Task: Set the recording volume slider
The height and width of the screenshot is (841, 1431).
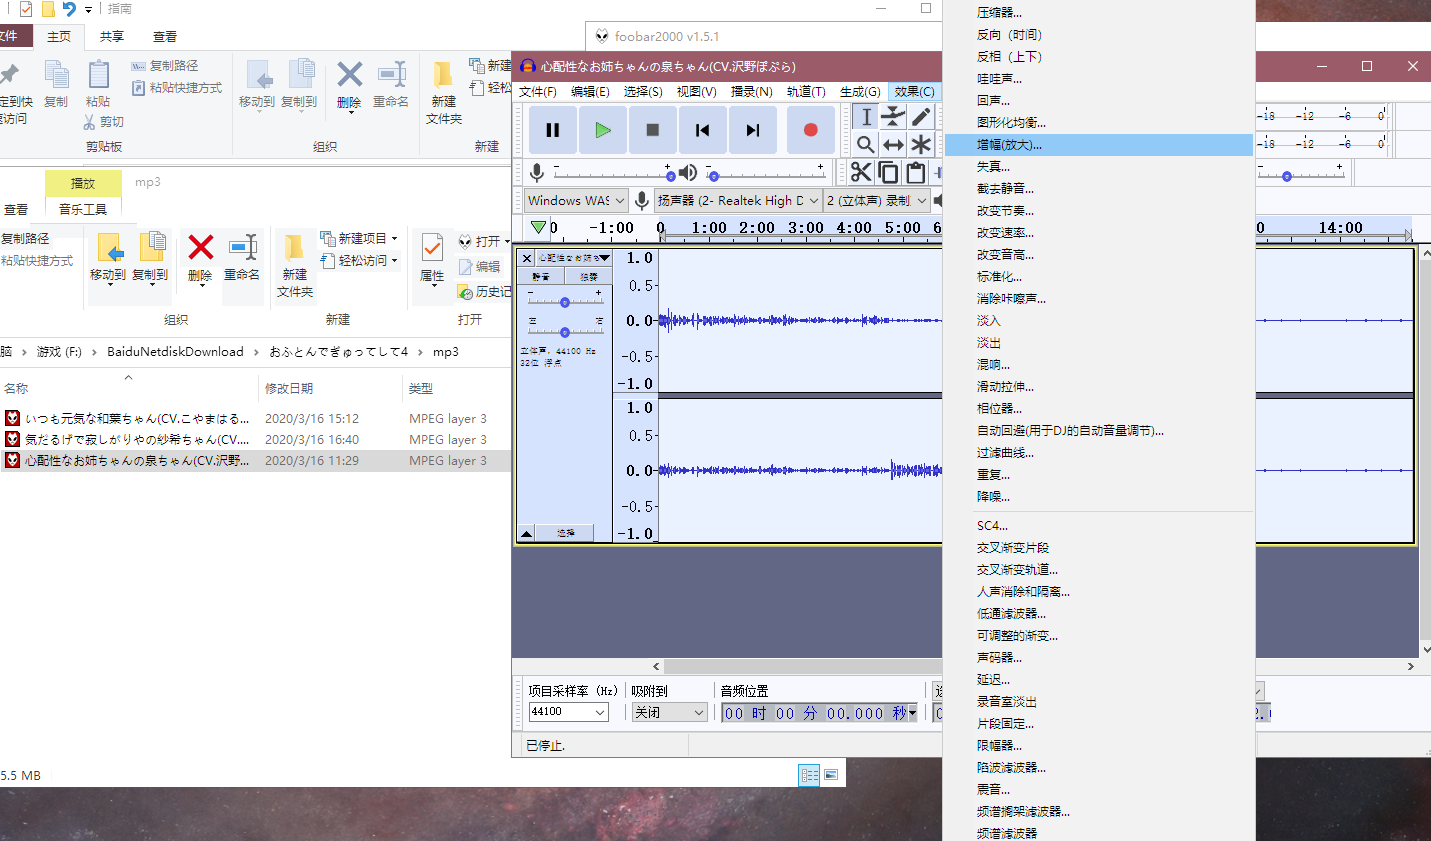Action: pos(612,173)
